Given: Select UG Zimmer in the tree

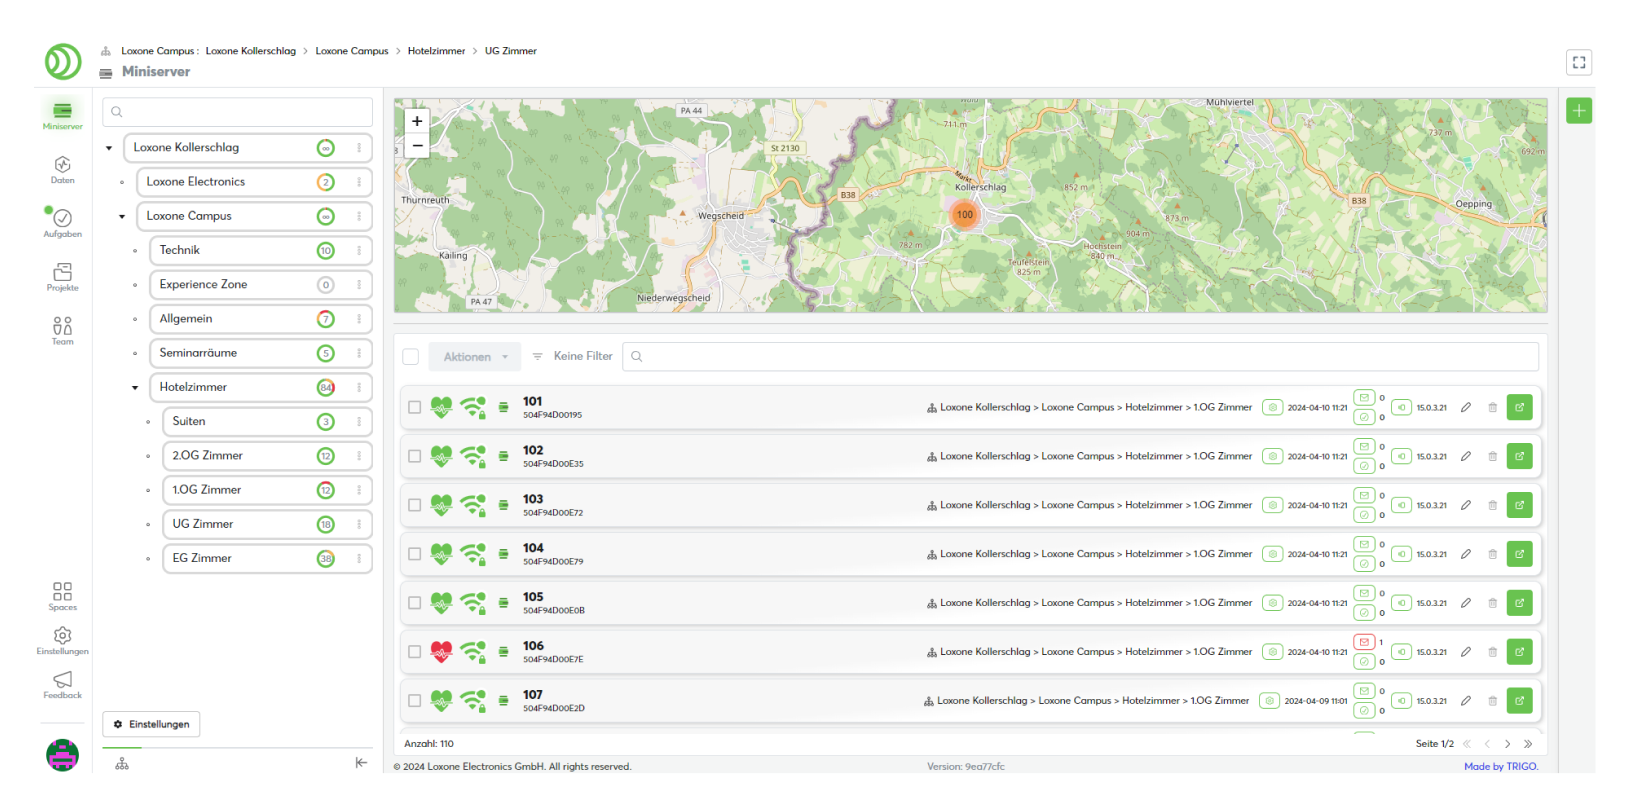Looking at the screenshot, I should pyautogui.click(x=203, y=524).
